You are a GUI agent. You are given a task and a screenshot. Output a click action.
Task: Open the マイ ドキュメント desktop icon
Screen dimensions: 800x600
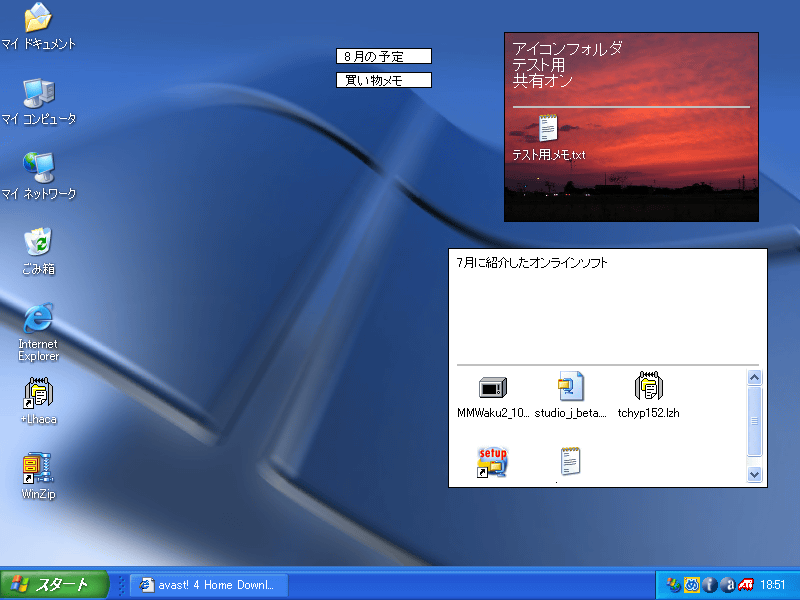38,19
